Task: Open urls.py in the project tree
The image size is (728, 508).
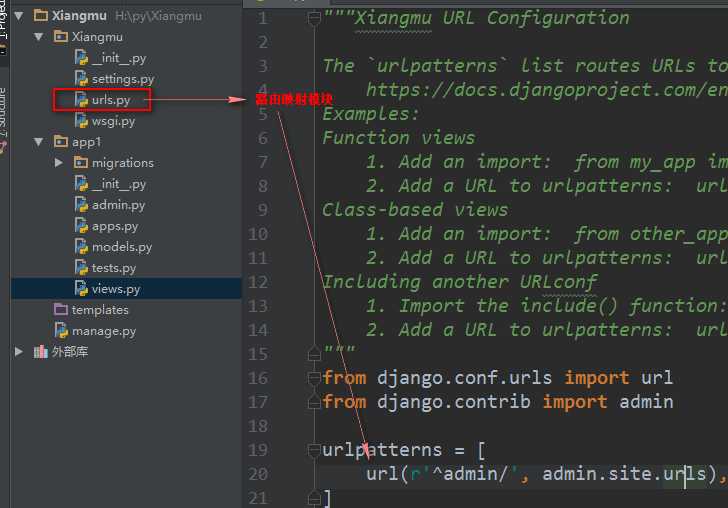Action: [111, 100]
